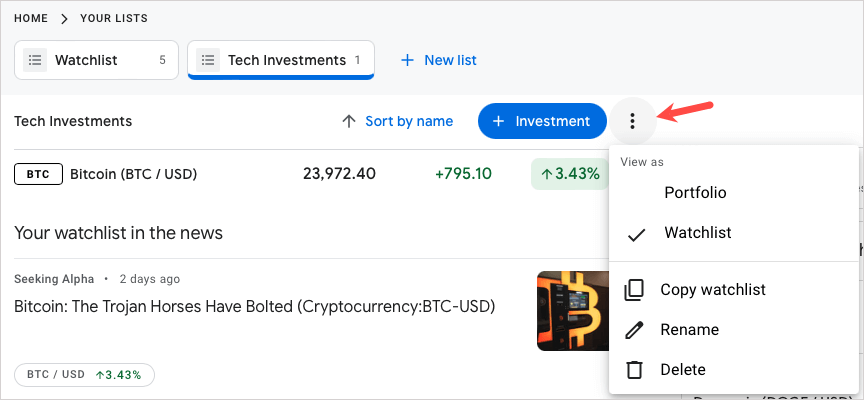Go to HOME breadcrumb link

31,18
